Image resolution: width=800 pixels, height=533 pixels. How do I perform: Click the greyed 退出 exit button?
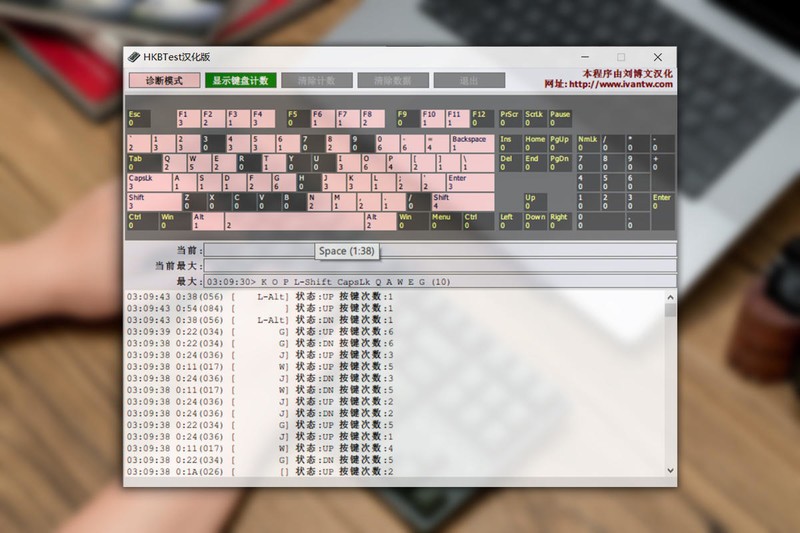[469, 81]
